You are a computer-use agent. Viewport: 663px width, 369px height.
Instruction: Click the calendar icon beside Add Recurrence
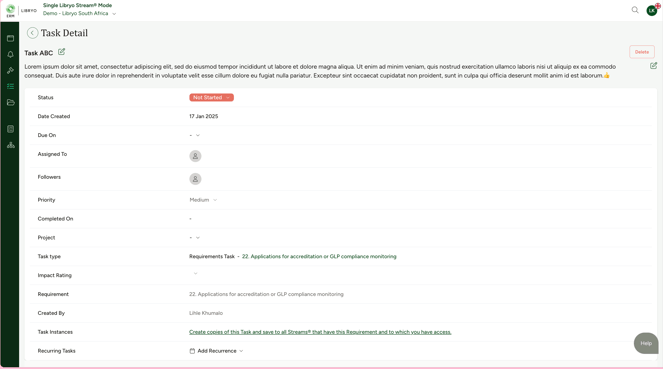[192, 351]
